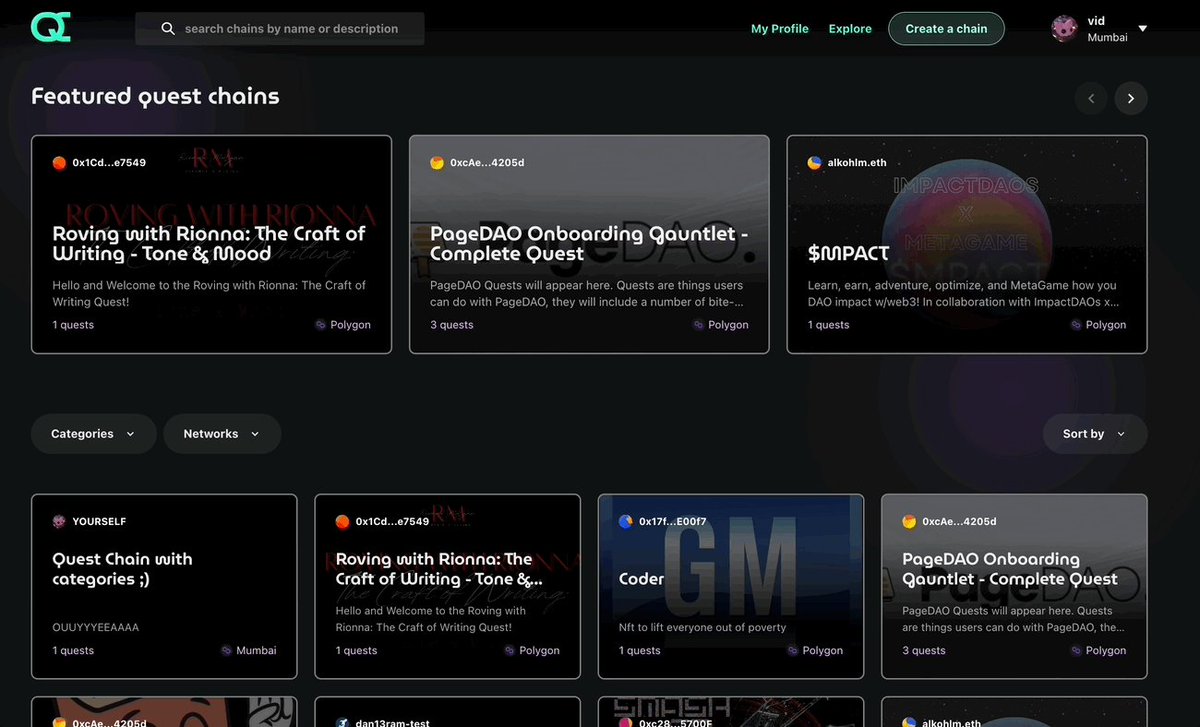The height and width of the screenshot is (727, 1200).
Task: Click "3 quests" on grid PageDAO card
Action: 924,650
